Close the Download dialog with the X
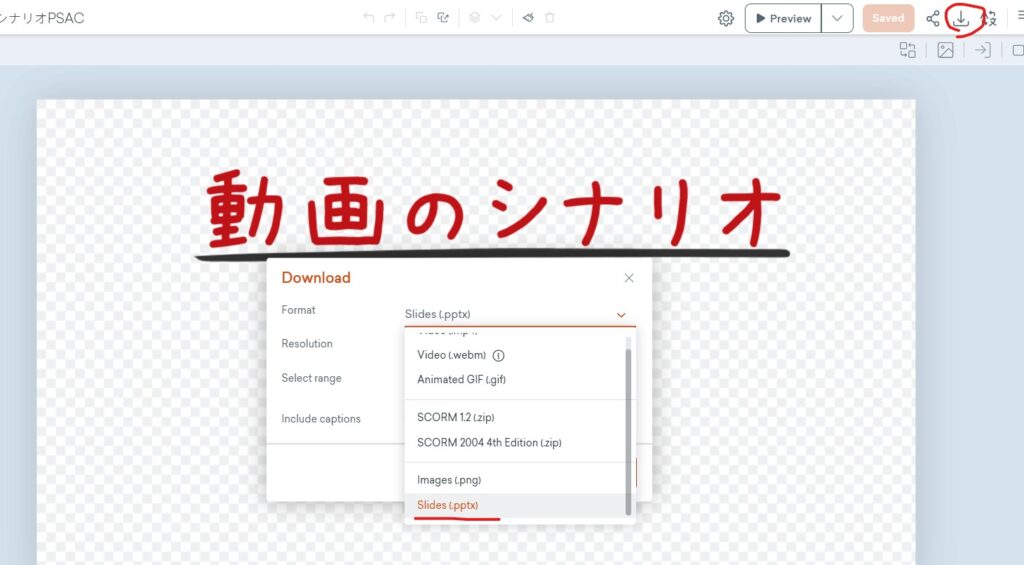The height and width of the screenshot is (565, 1024). click(629, 278)
